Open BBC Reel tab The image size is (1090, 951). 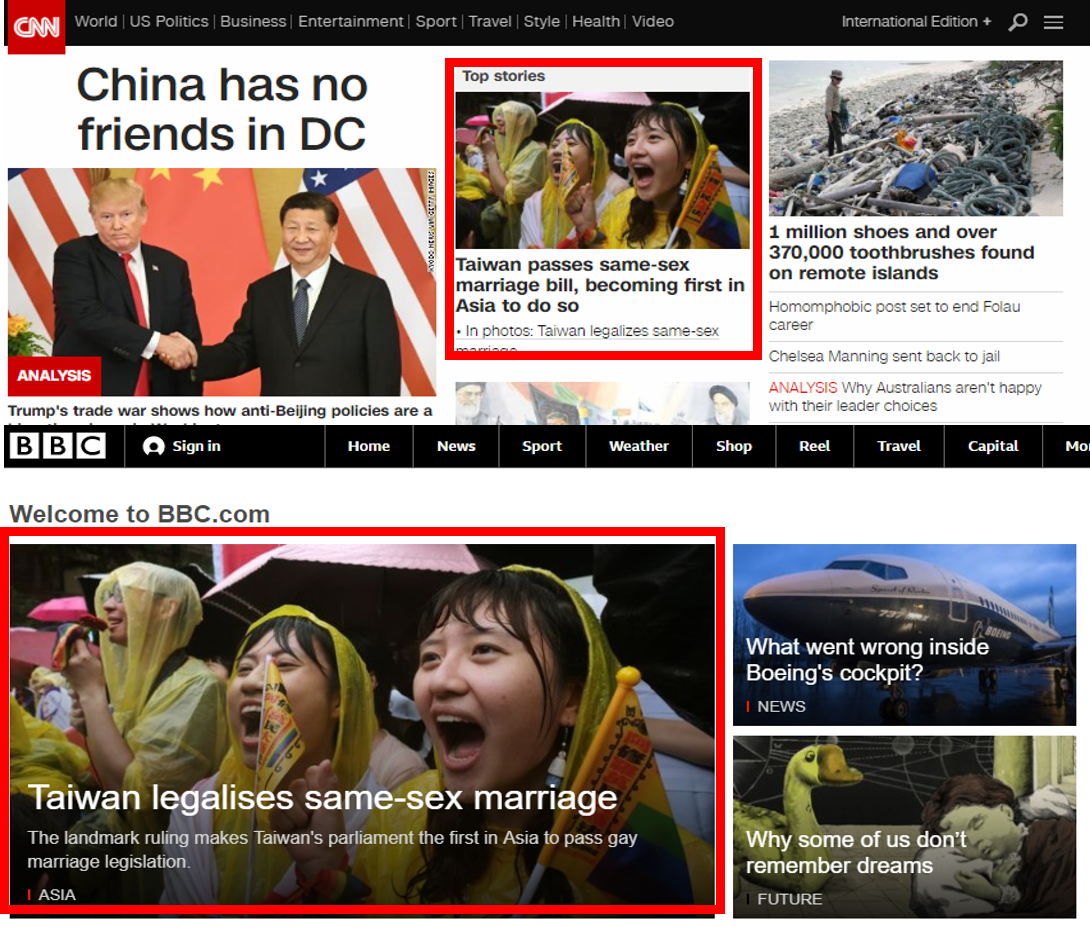point(814,446)
